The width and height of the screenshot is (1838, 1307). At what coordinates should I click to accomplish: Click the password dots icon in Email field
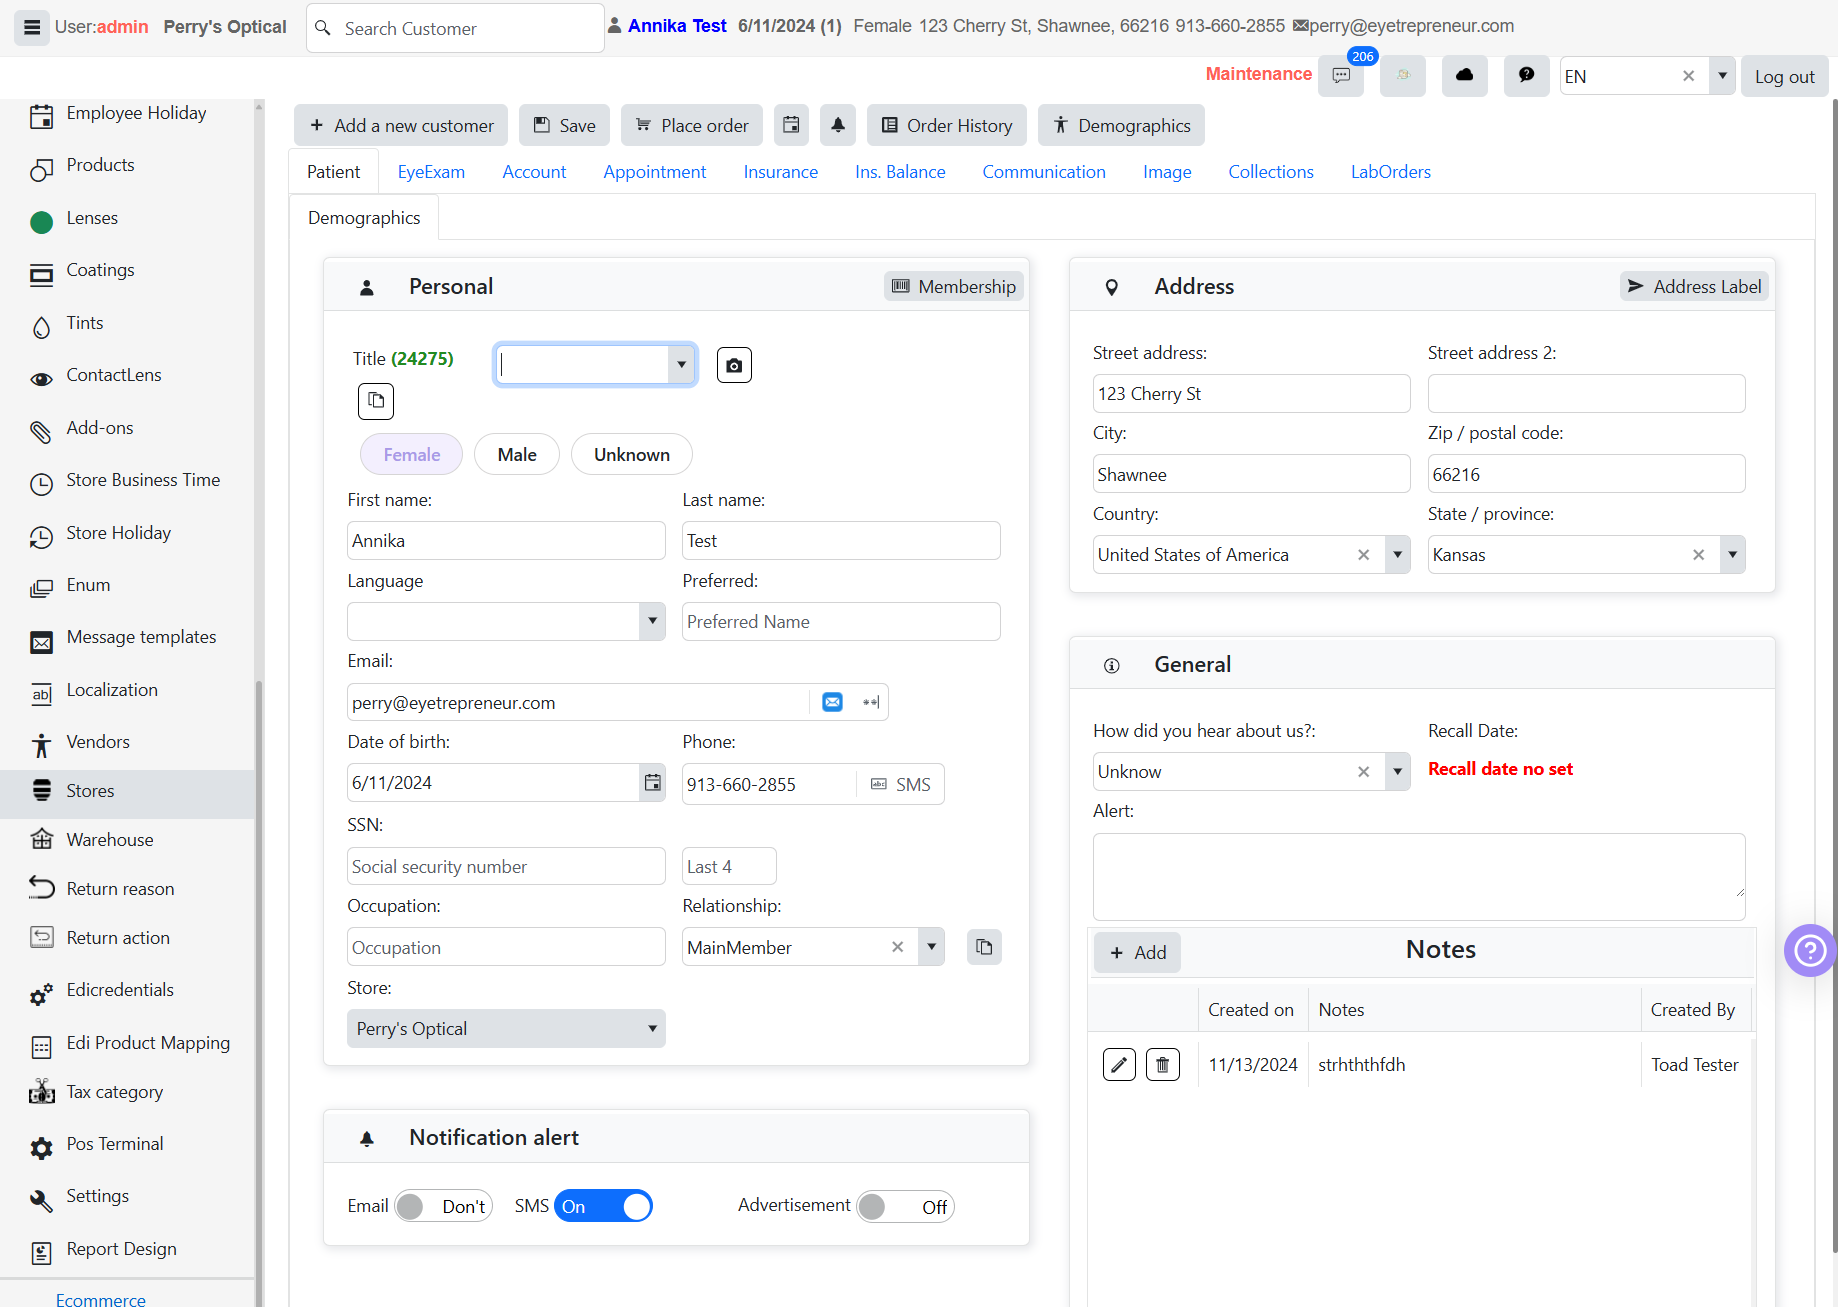[871, 702]
